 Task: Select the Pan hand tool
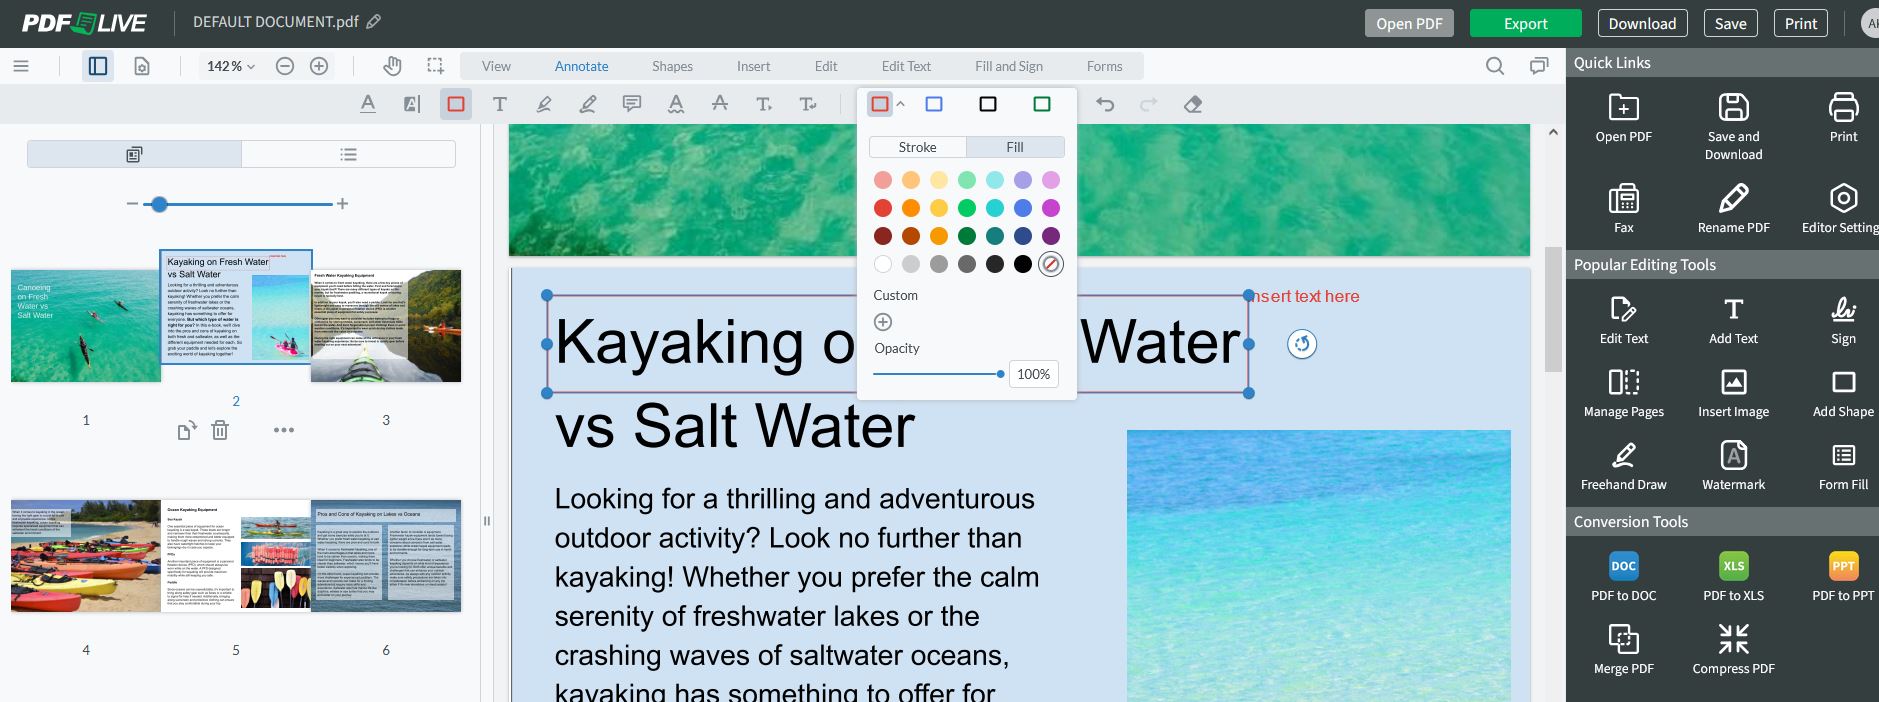pos(392,66)
